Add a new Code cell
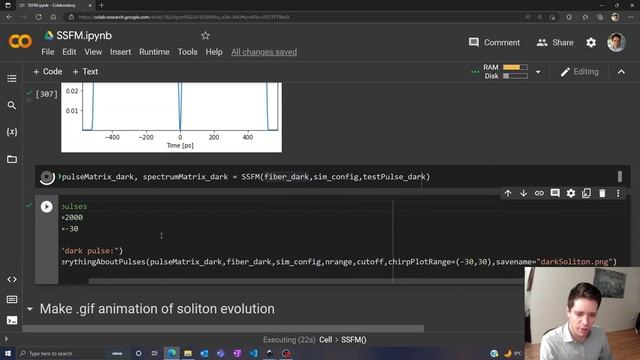 [x=48, y=72]
